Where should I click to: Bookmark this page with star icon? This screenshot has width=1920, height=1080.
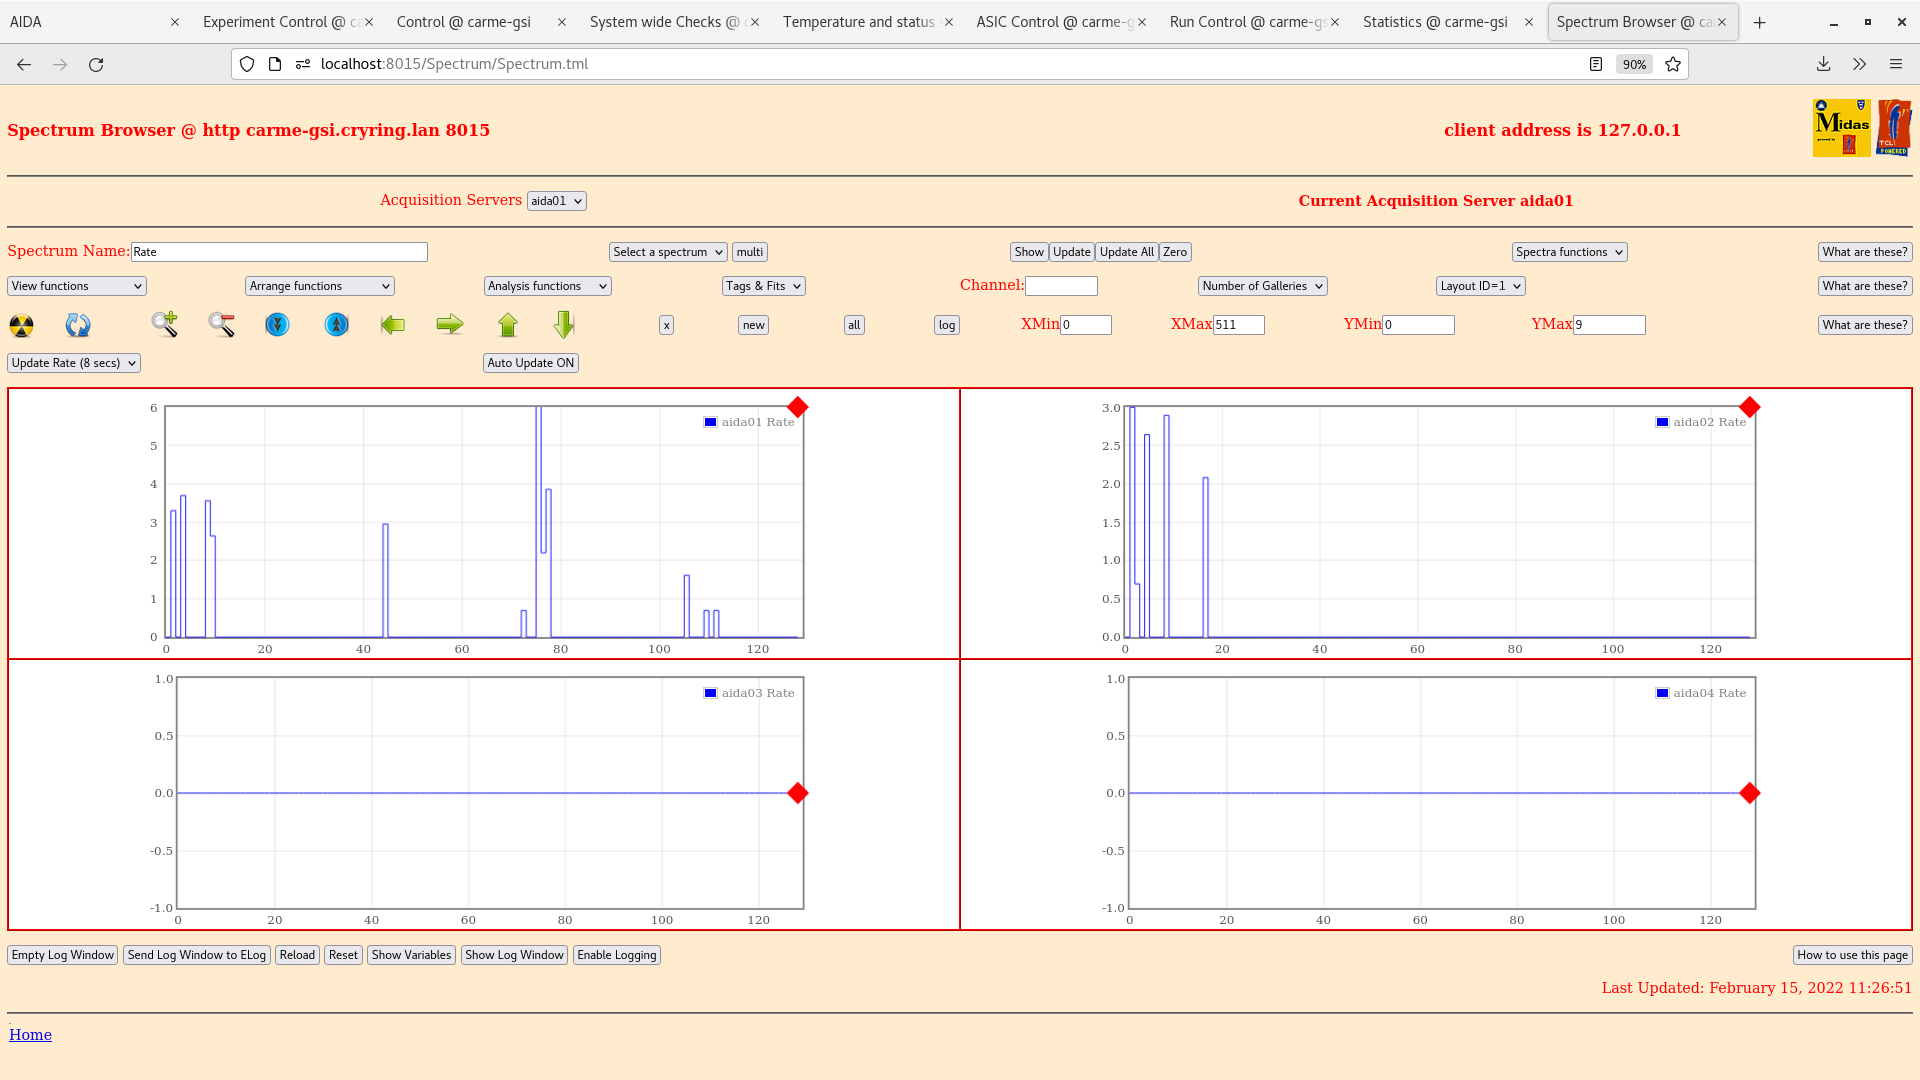[x=1673, y=64]
